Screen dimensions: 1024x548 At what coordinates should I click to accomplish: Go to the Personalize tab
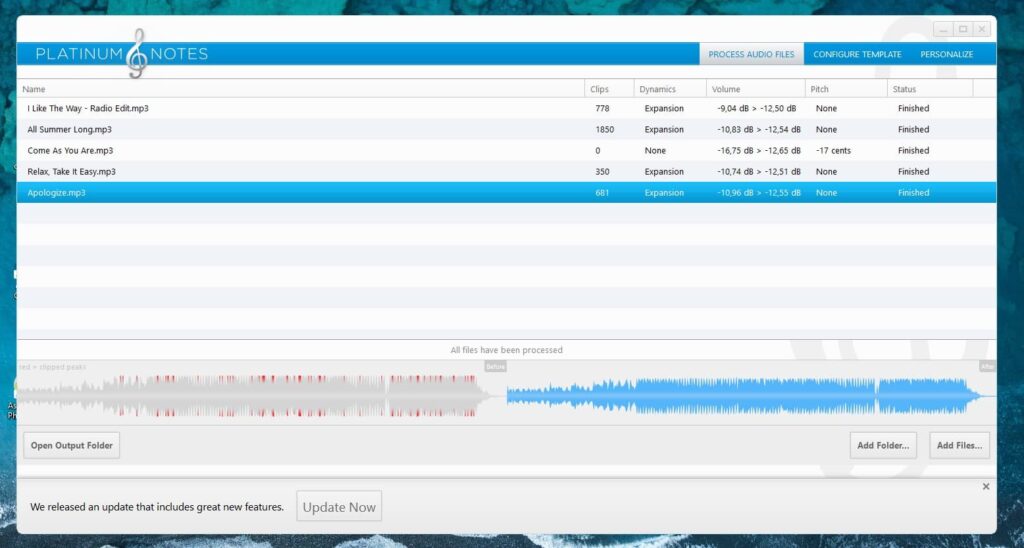pos(946,54)
